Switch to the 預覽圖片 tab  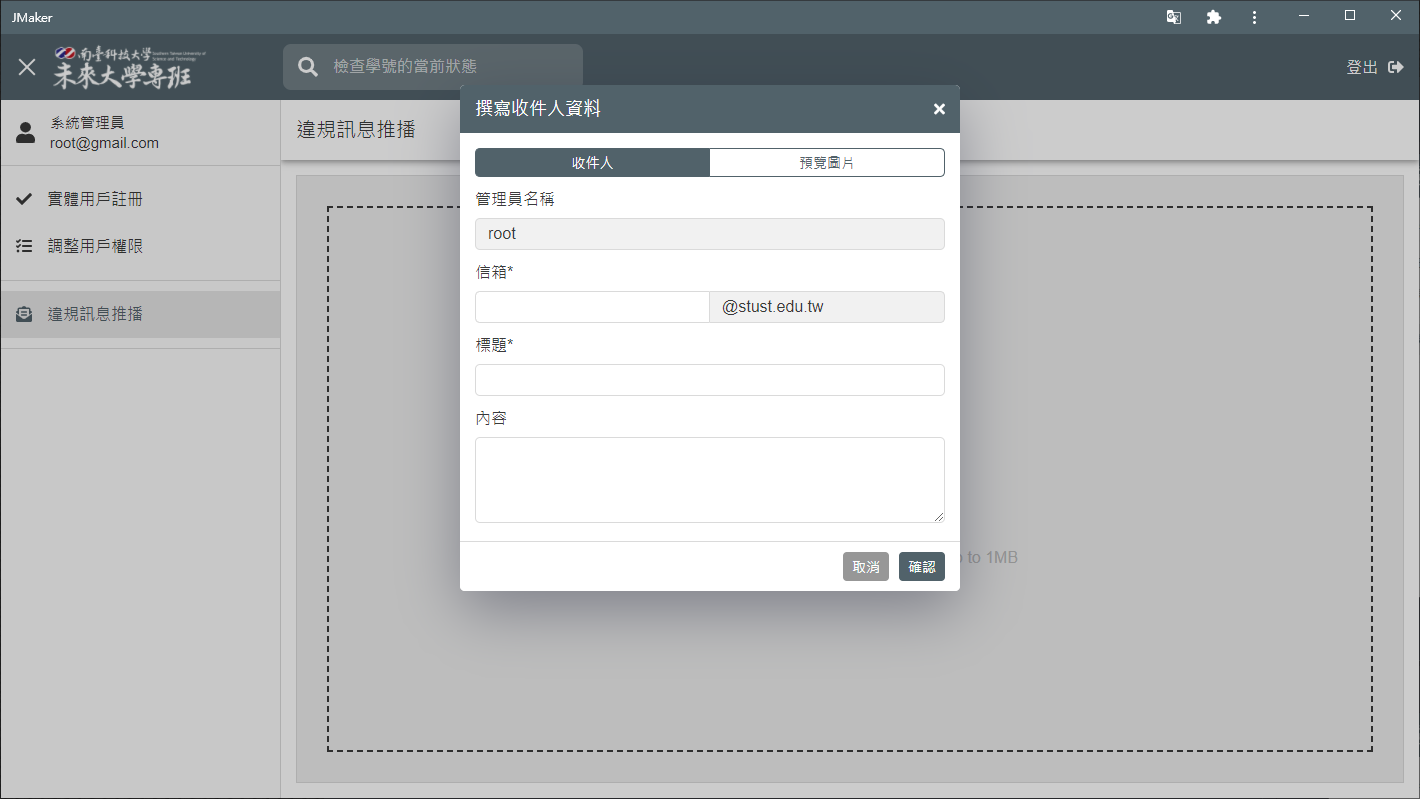click(x=827, y=163)
